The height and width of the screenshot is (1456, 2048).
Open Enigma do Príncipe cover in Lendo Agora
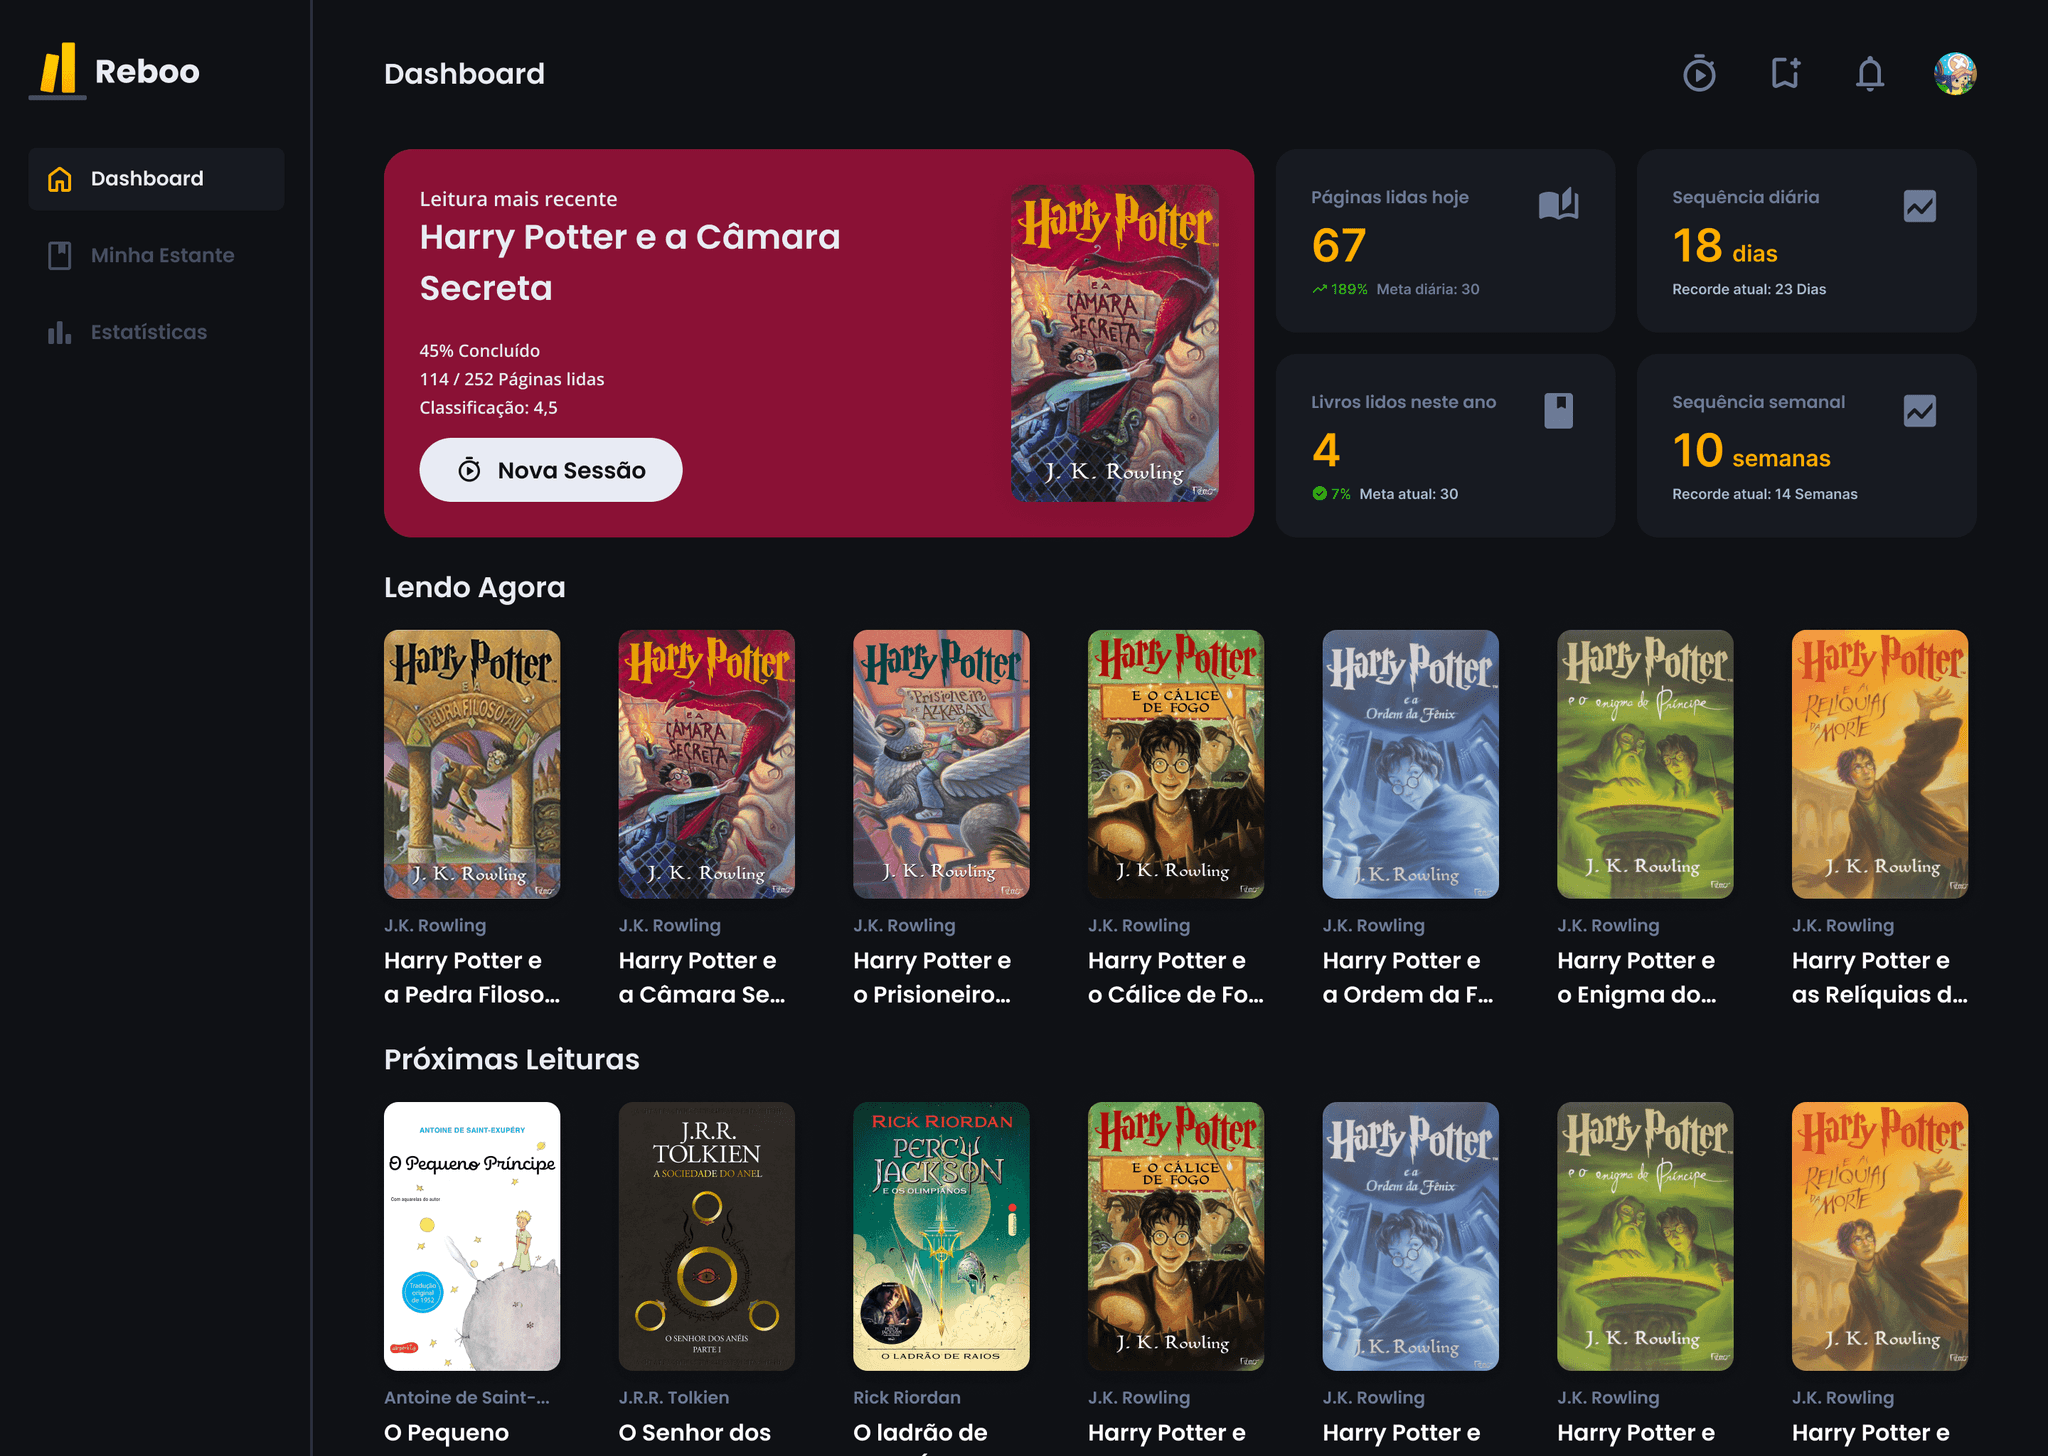(x=1645, y=764)
